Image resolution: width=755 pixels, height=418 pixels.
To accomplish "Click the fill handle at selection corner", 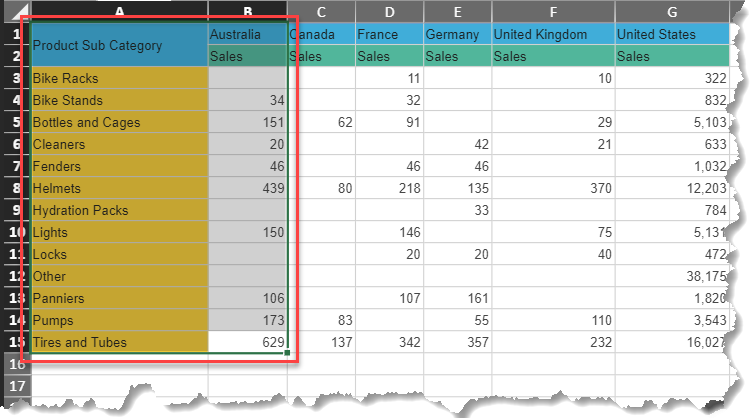I will 288,353.
